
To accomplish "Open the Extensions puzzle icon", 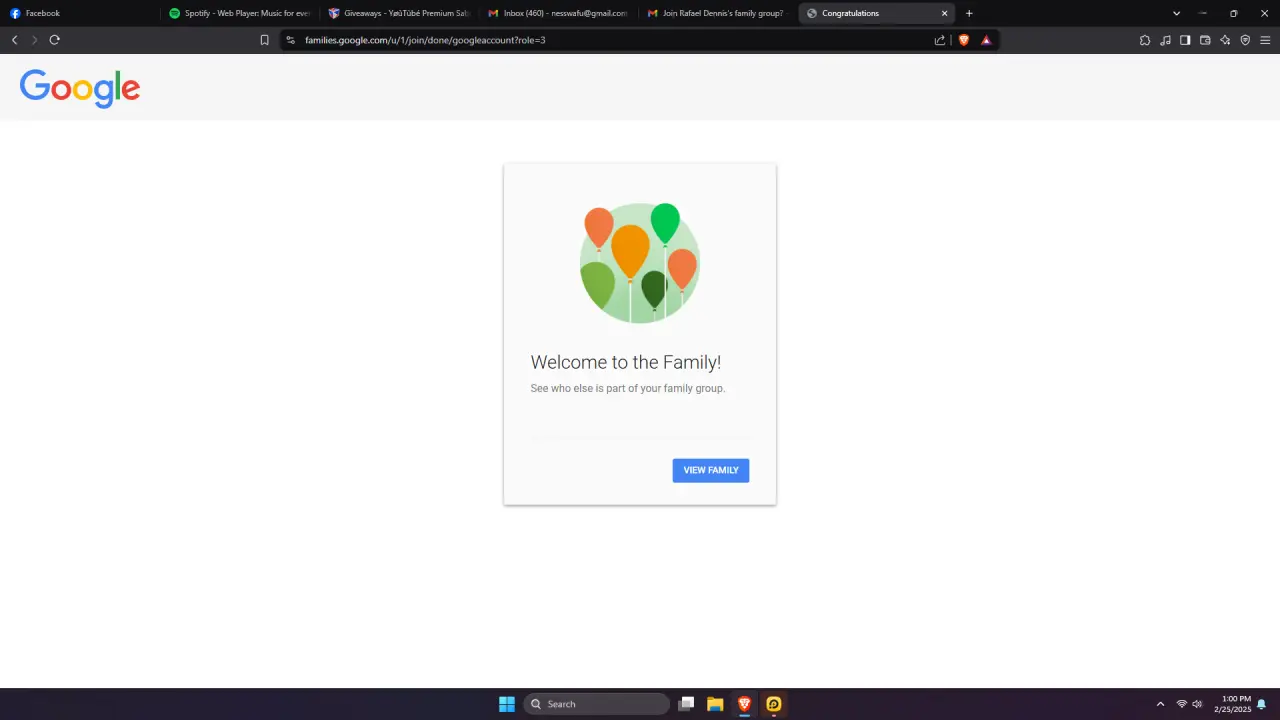I will 1145,40.
